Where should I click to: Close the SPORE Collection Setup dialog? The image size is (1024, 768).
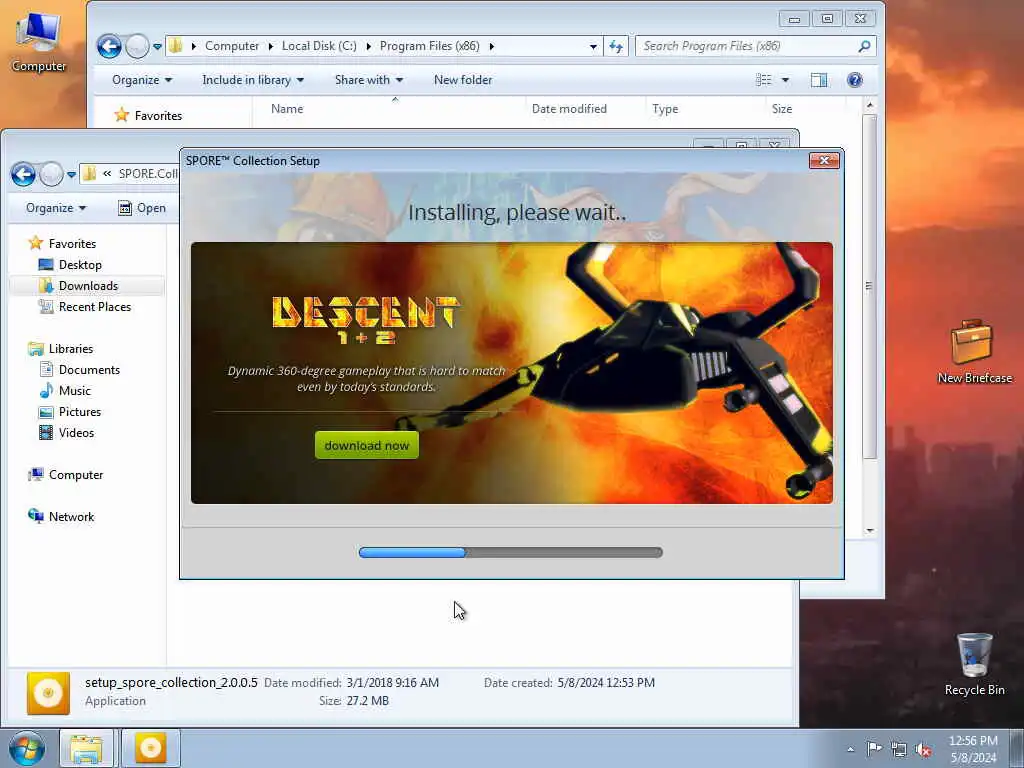click(x=824, y=161)
